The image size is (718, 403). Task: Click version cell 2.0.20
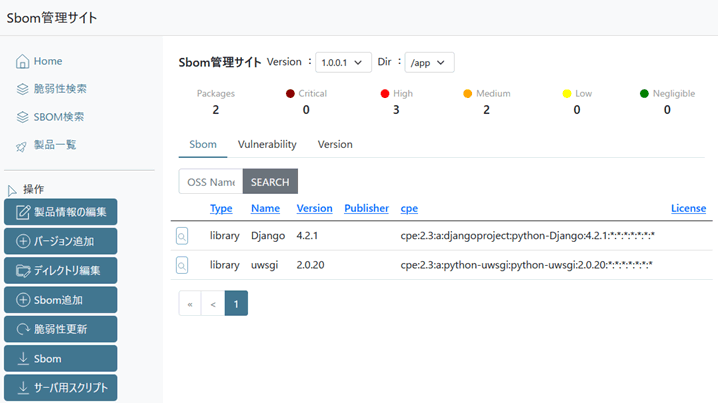[x=310, y=265]
